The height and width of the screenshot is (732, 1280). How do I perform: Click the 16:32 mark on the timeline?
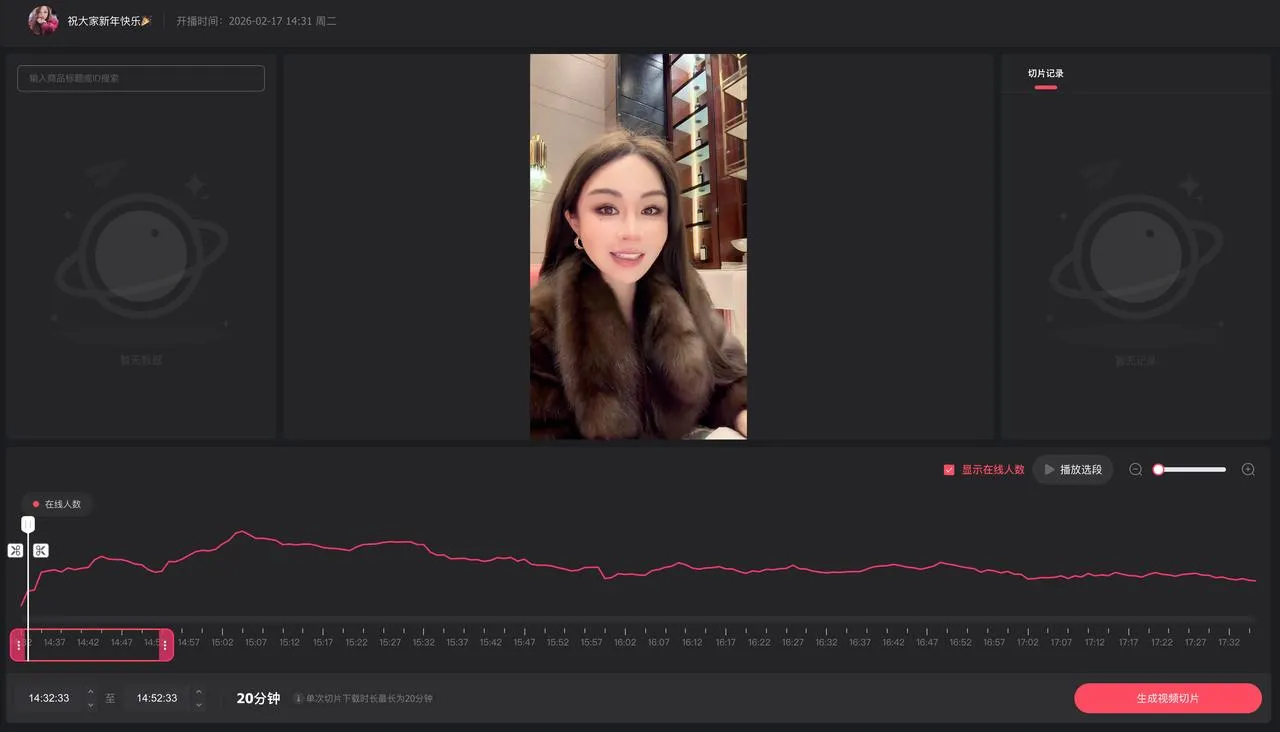pos(826,642)
